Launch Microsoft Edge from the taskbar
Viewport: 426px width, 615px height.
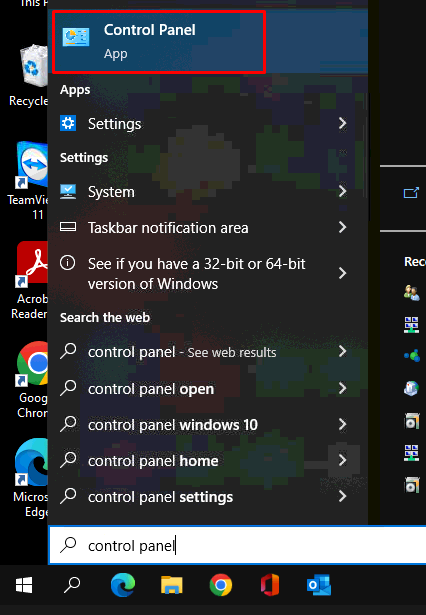point(123,585)
